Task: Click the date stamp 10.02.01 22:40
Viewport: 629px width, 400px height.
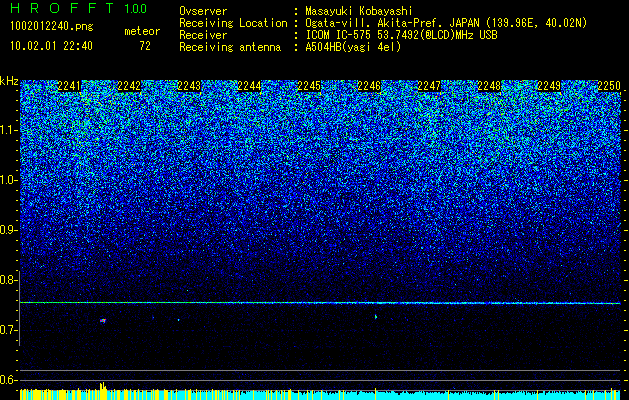Action: (x=51, y=46)
